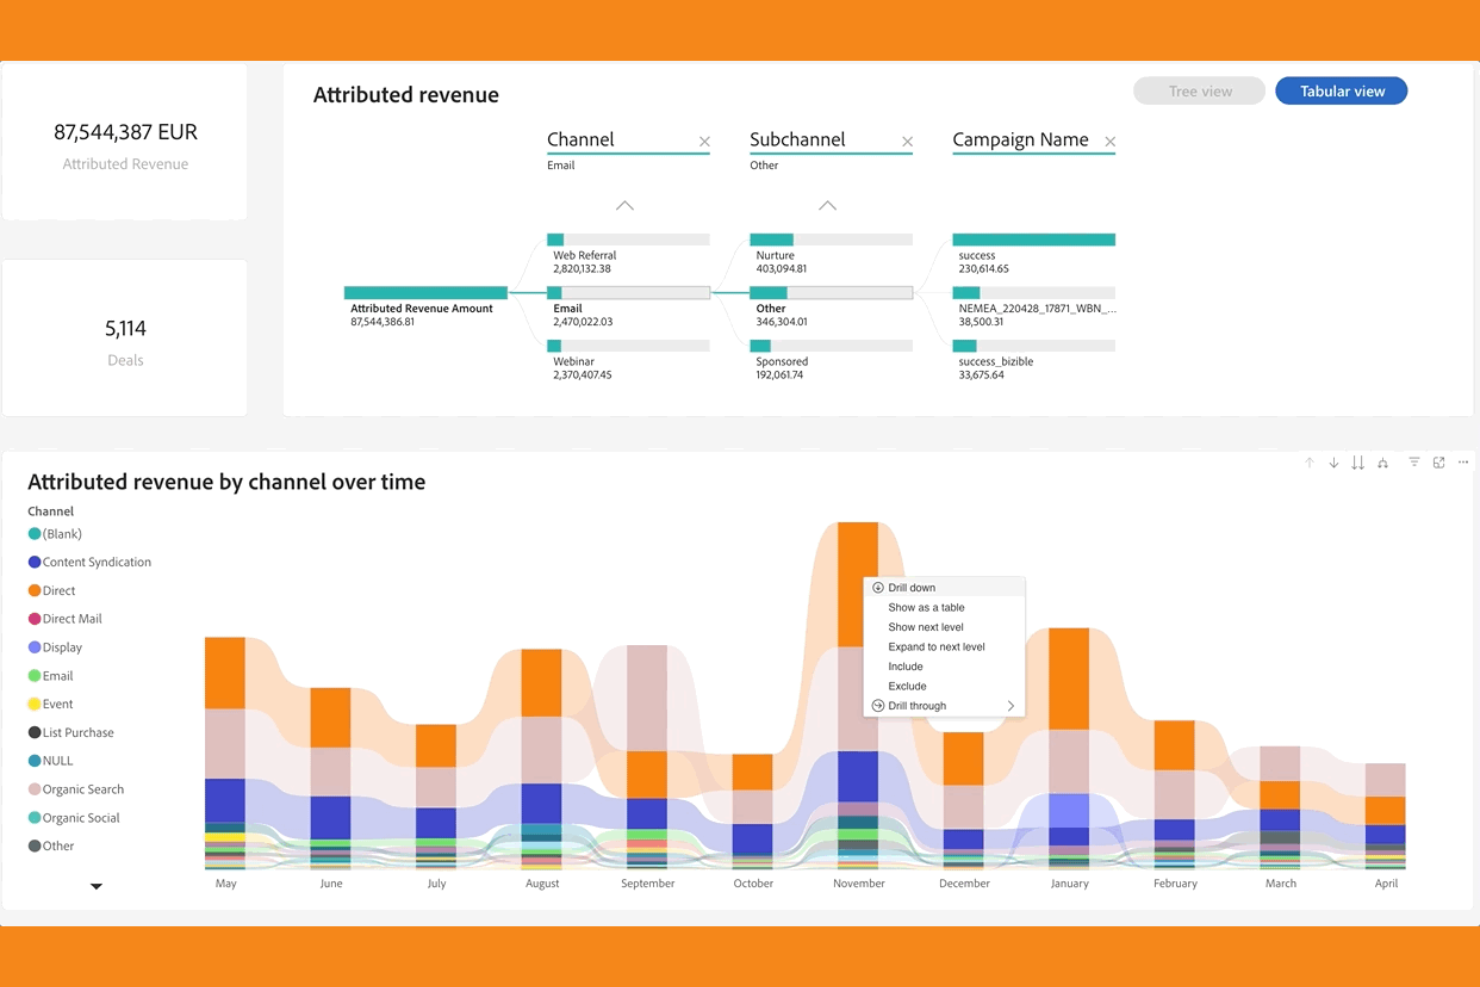
Task: Open more options ellipsis on chart
Action: (1463, 462)
